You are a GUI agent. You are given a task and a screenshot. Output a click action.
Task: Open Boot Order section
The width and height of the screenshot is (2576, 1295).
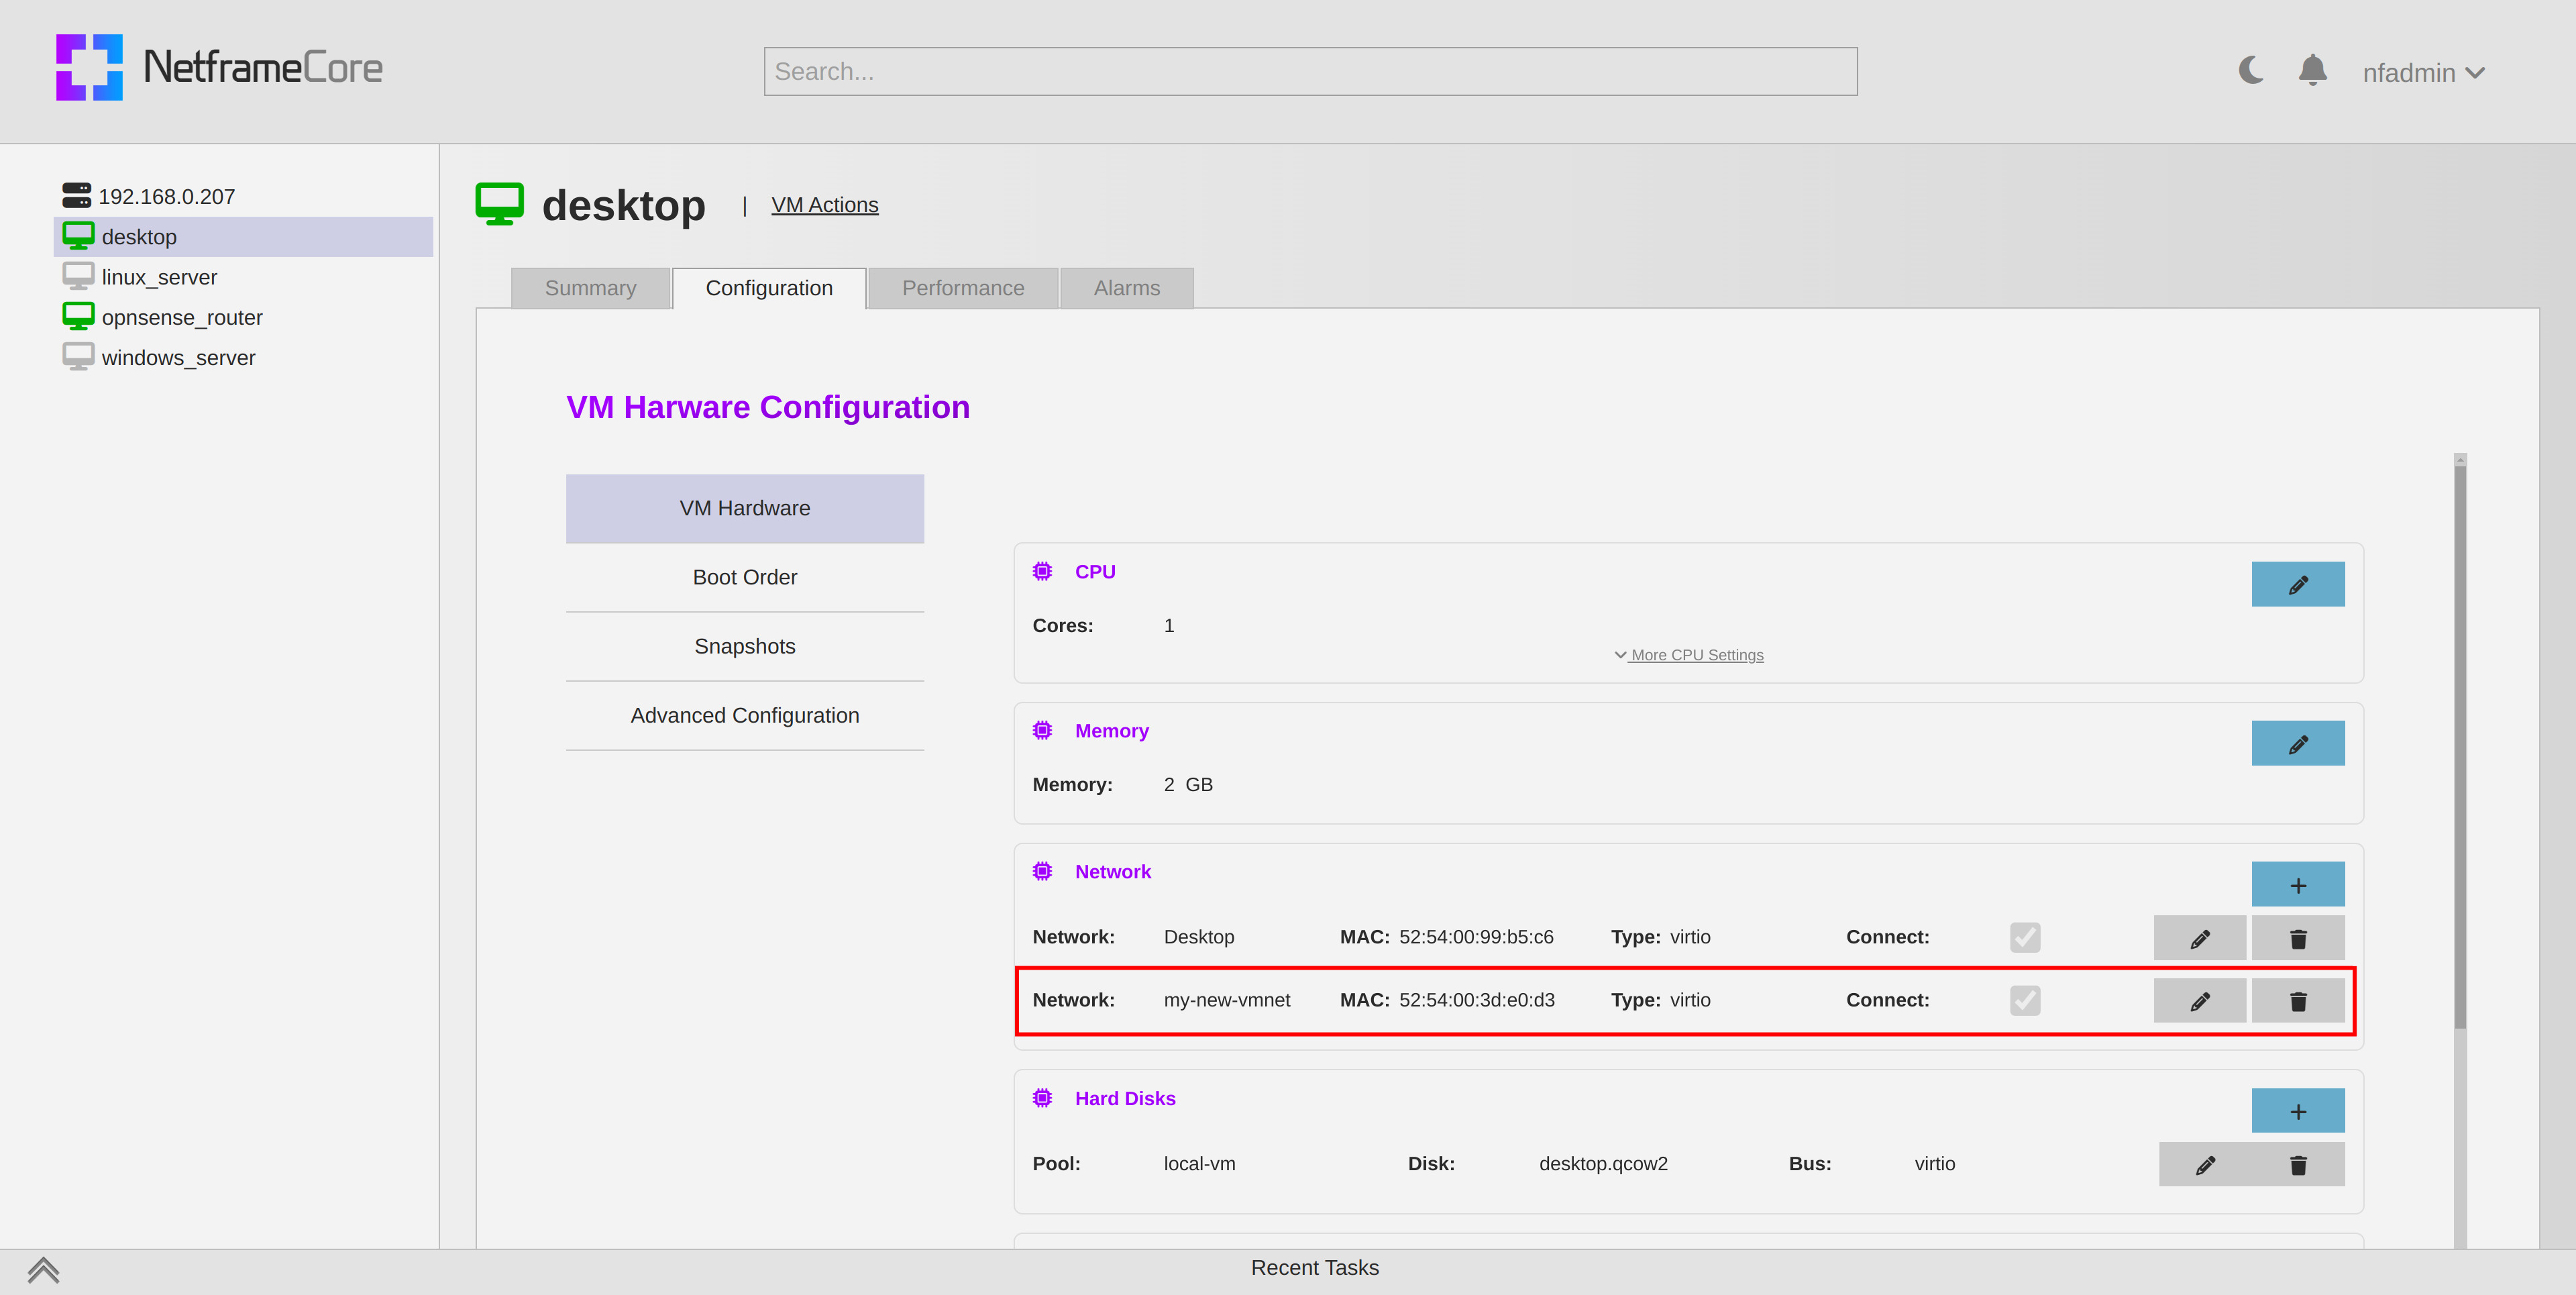point(745,577)
